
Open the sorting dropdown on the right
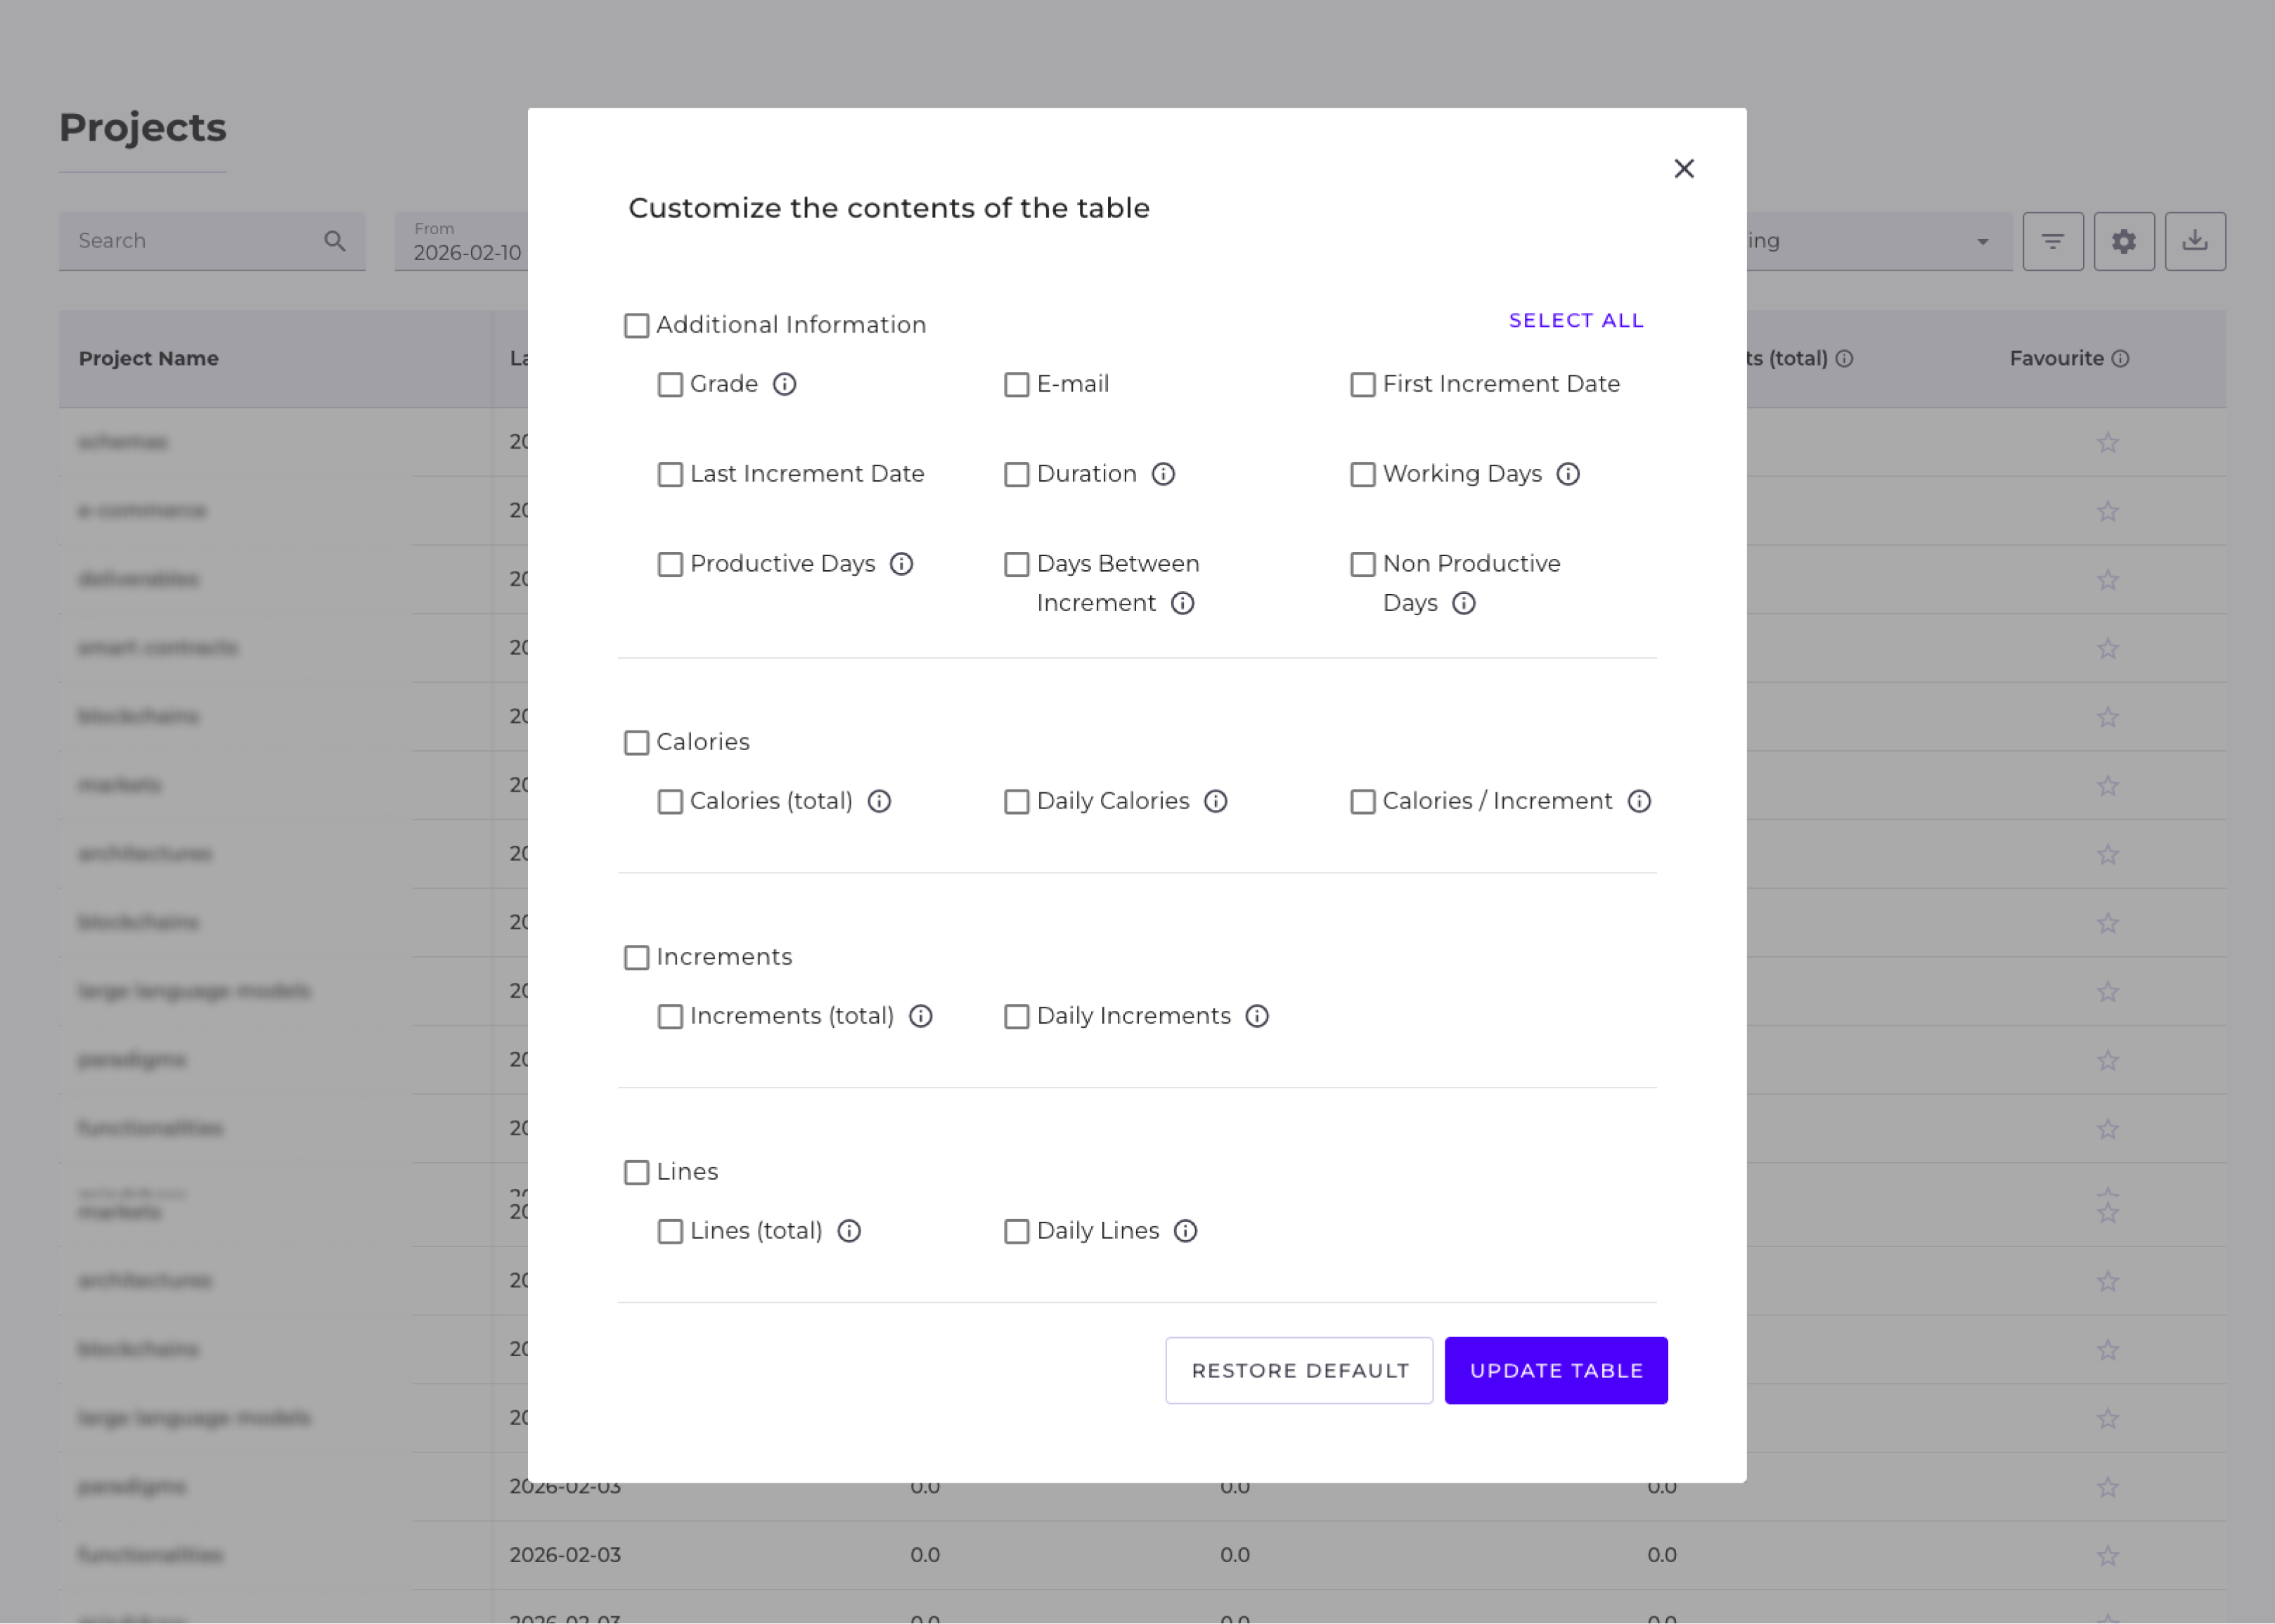pos(1982,240)
